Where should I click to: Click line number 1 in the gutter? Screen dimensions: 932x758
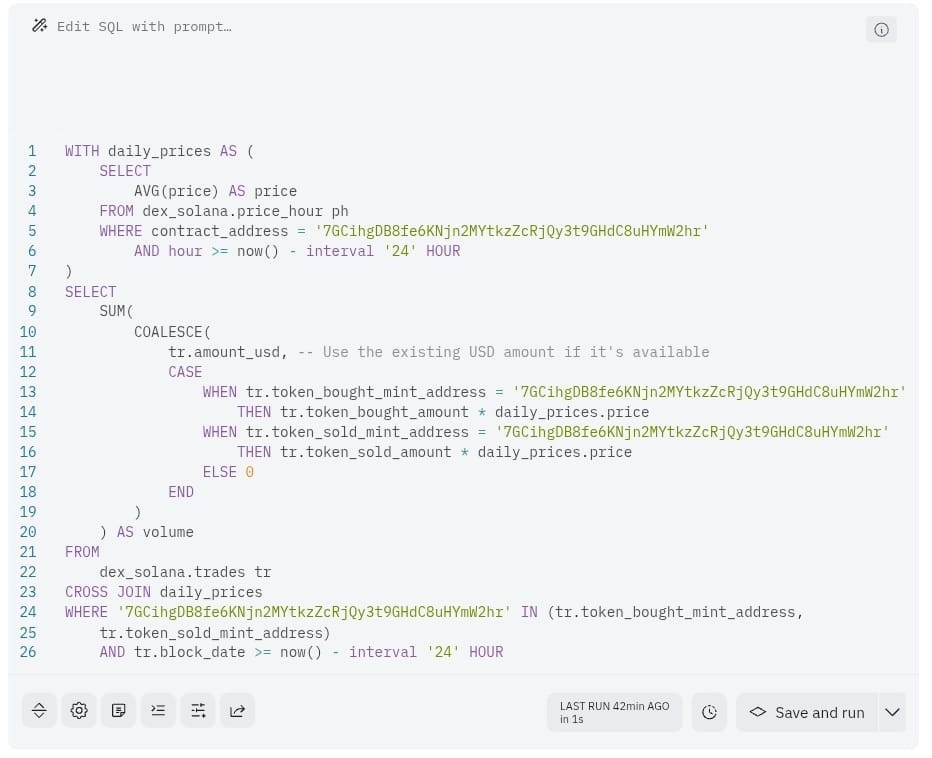pos(32,151)
